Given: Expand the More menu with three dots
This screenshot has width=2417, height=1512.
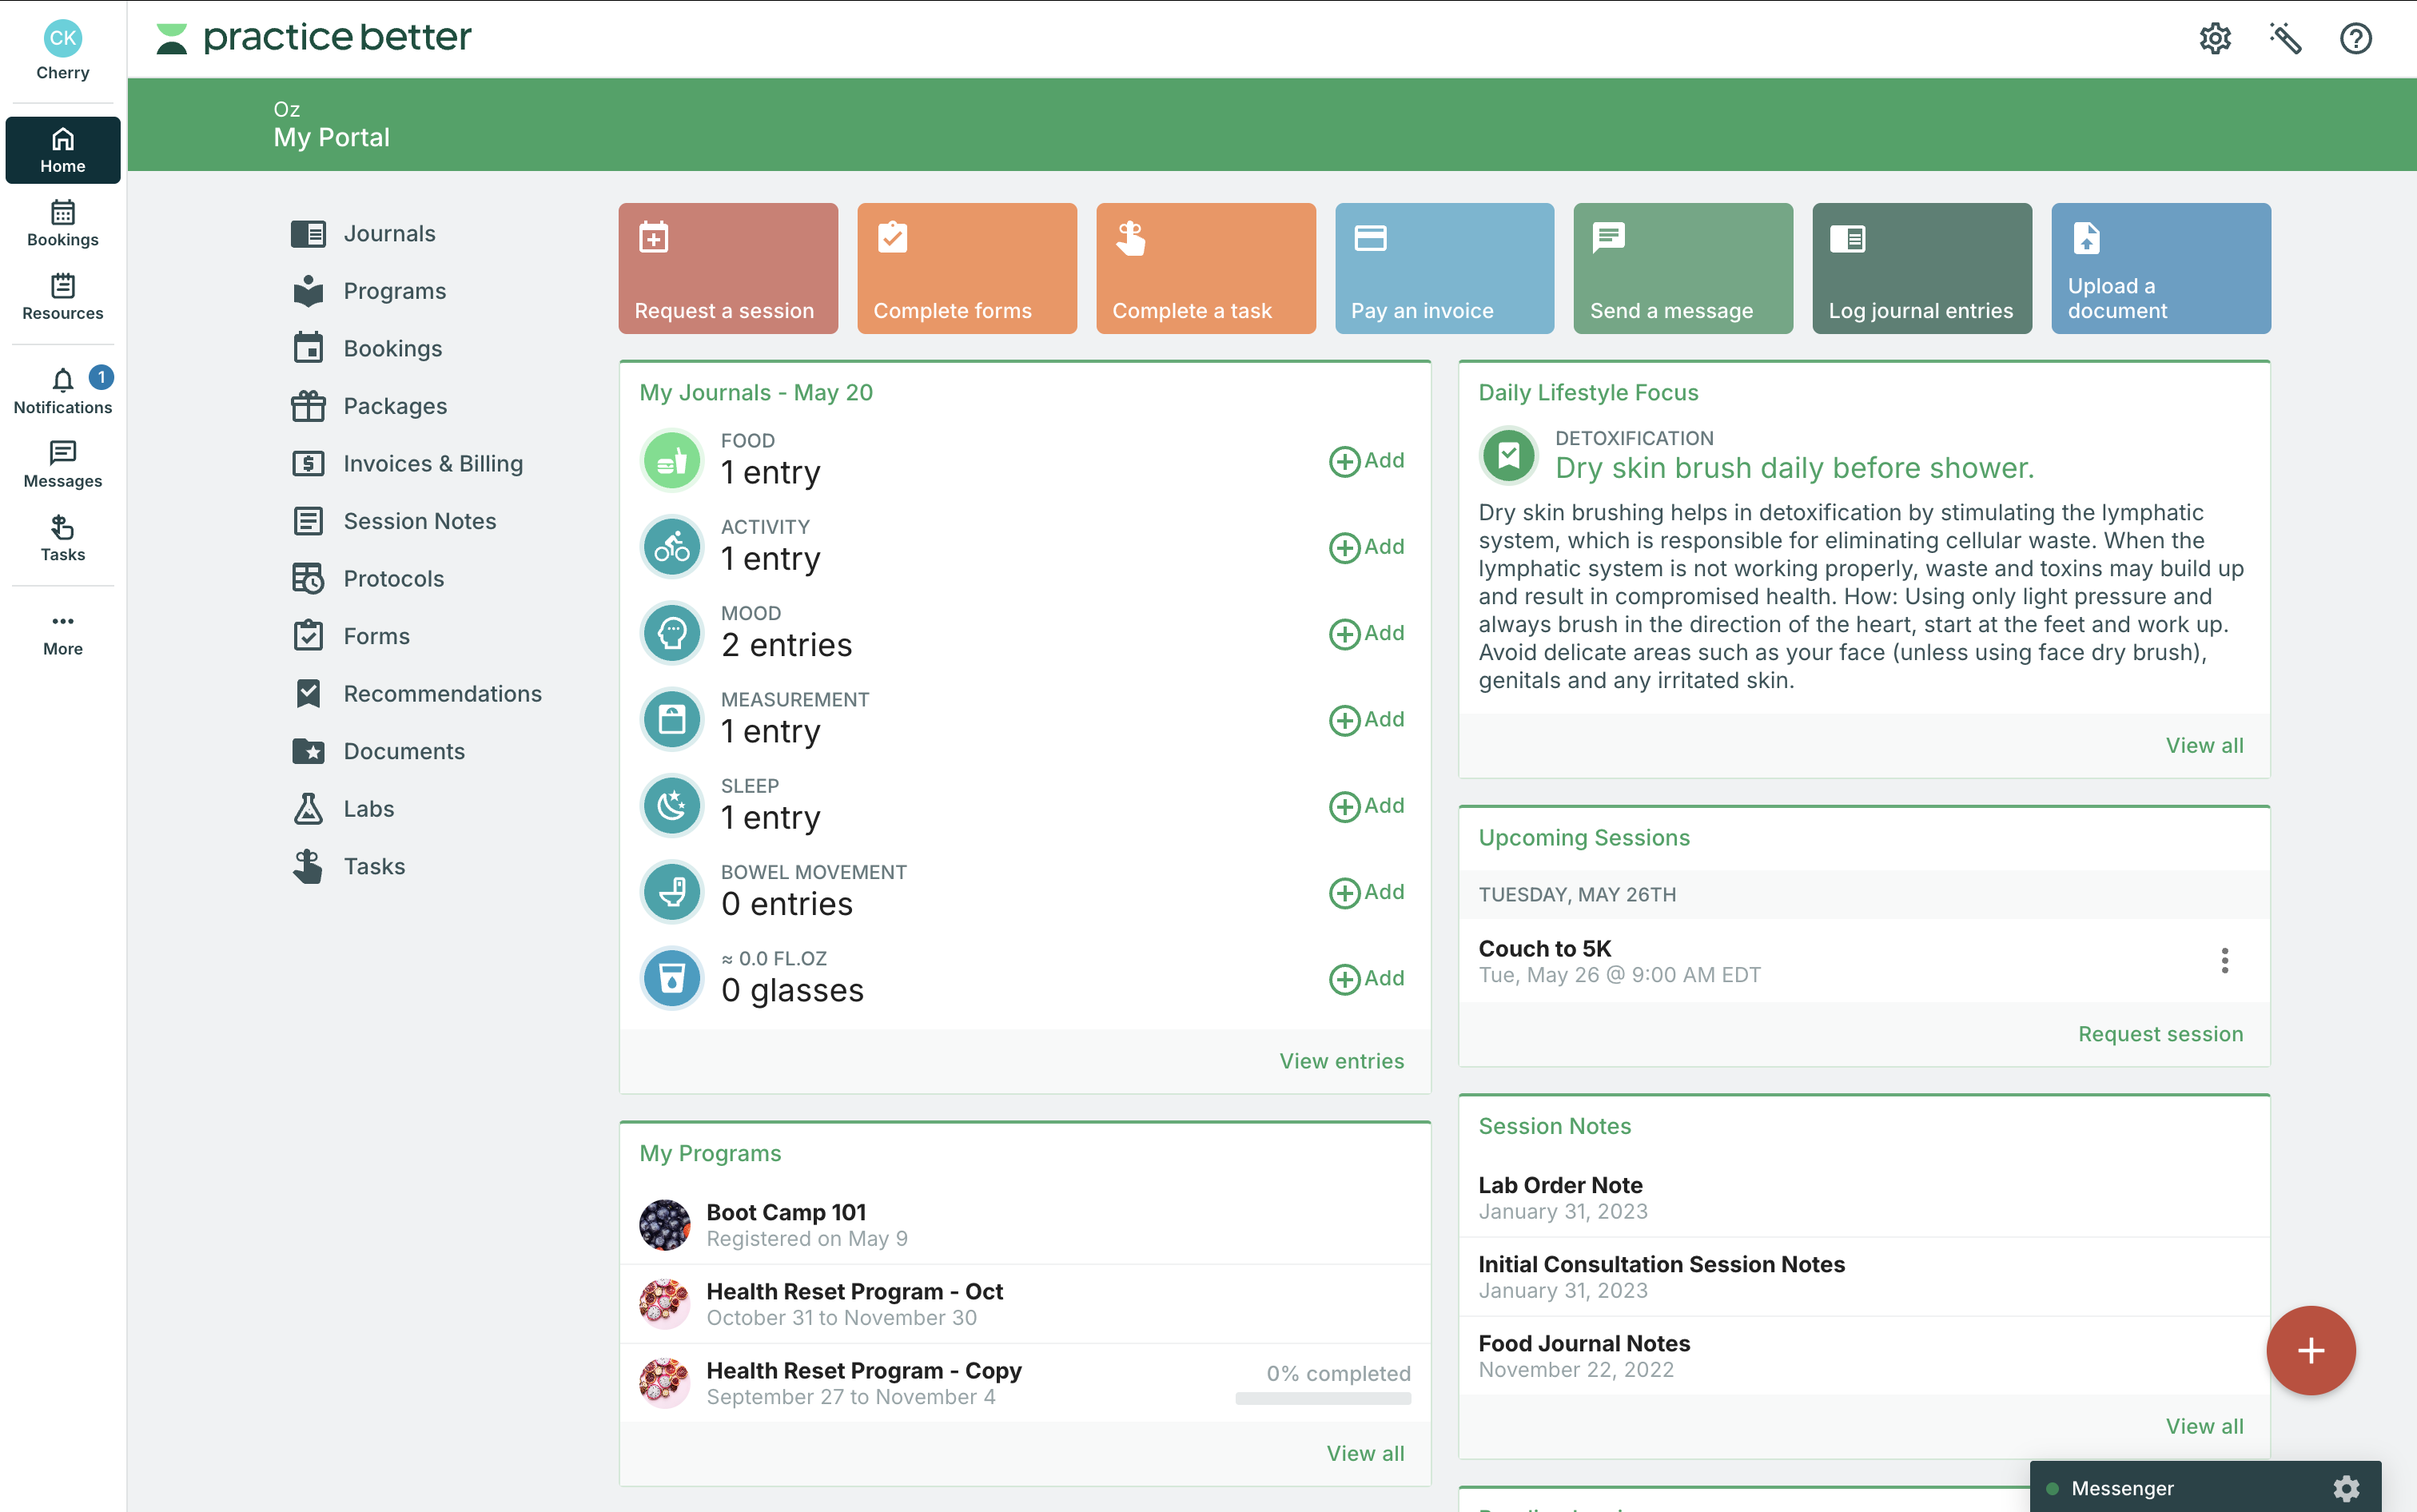Looking at the screenshot, I should tap(63, 634).
